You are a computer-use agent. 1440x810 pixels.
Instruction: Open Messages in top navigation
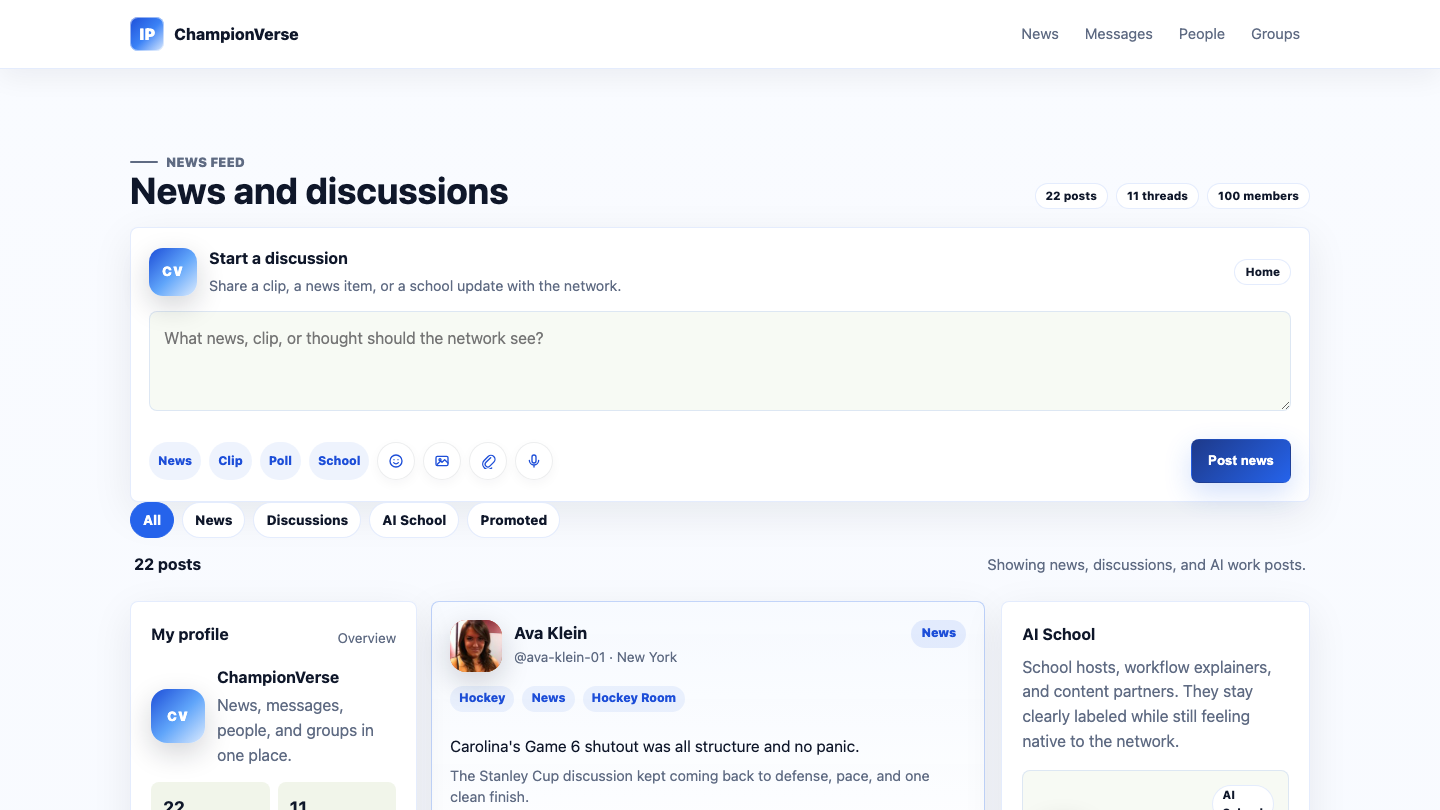[x=1119, y=34]
